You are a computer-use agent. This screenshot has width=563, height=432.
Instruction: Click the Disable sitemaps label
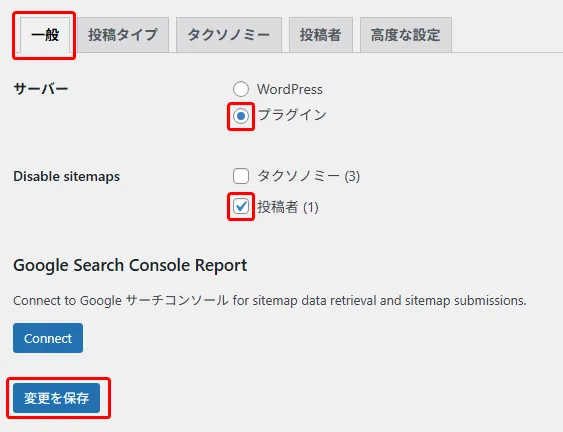66,176
